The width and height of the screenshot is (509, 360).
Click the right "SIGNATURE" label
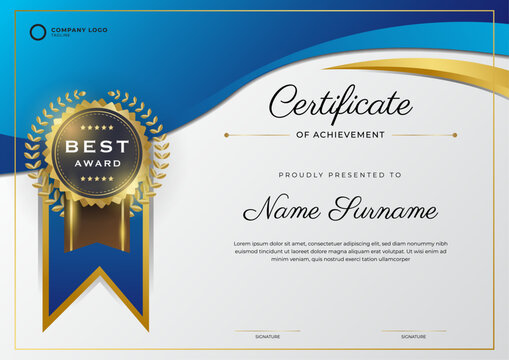413,337
